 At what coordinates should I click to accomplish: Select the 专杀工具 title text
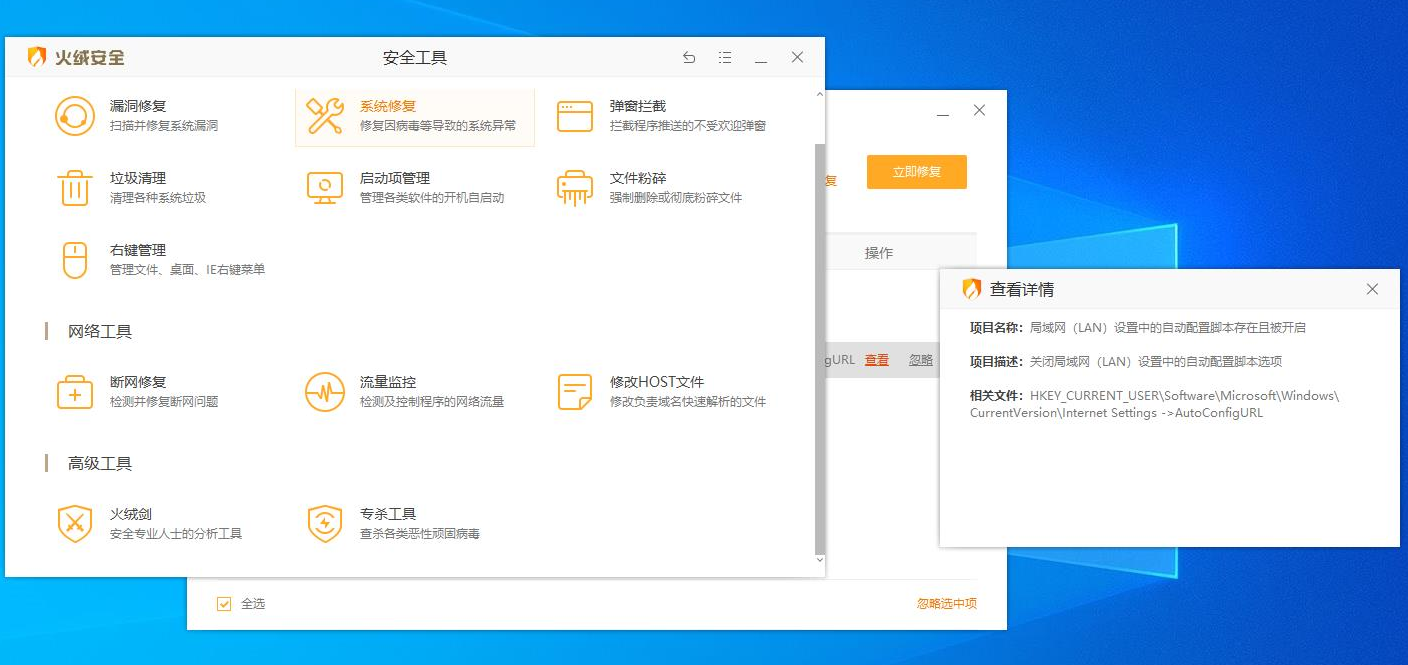click(x=388, y=514)
